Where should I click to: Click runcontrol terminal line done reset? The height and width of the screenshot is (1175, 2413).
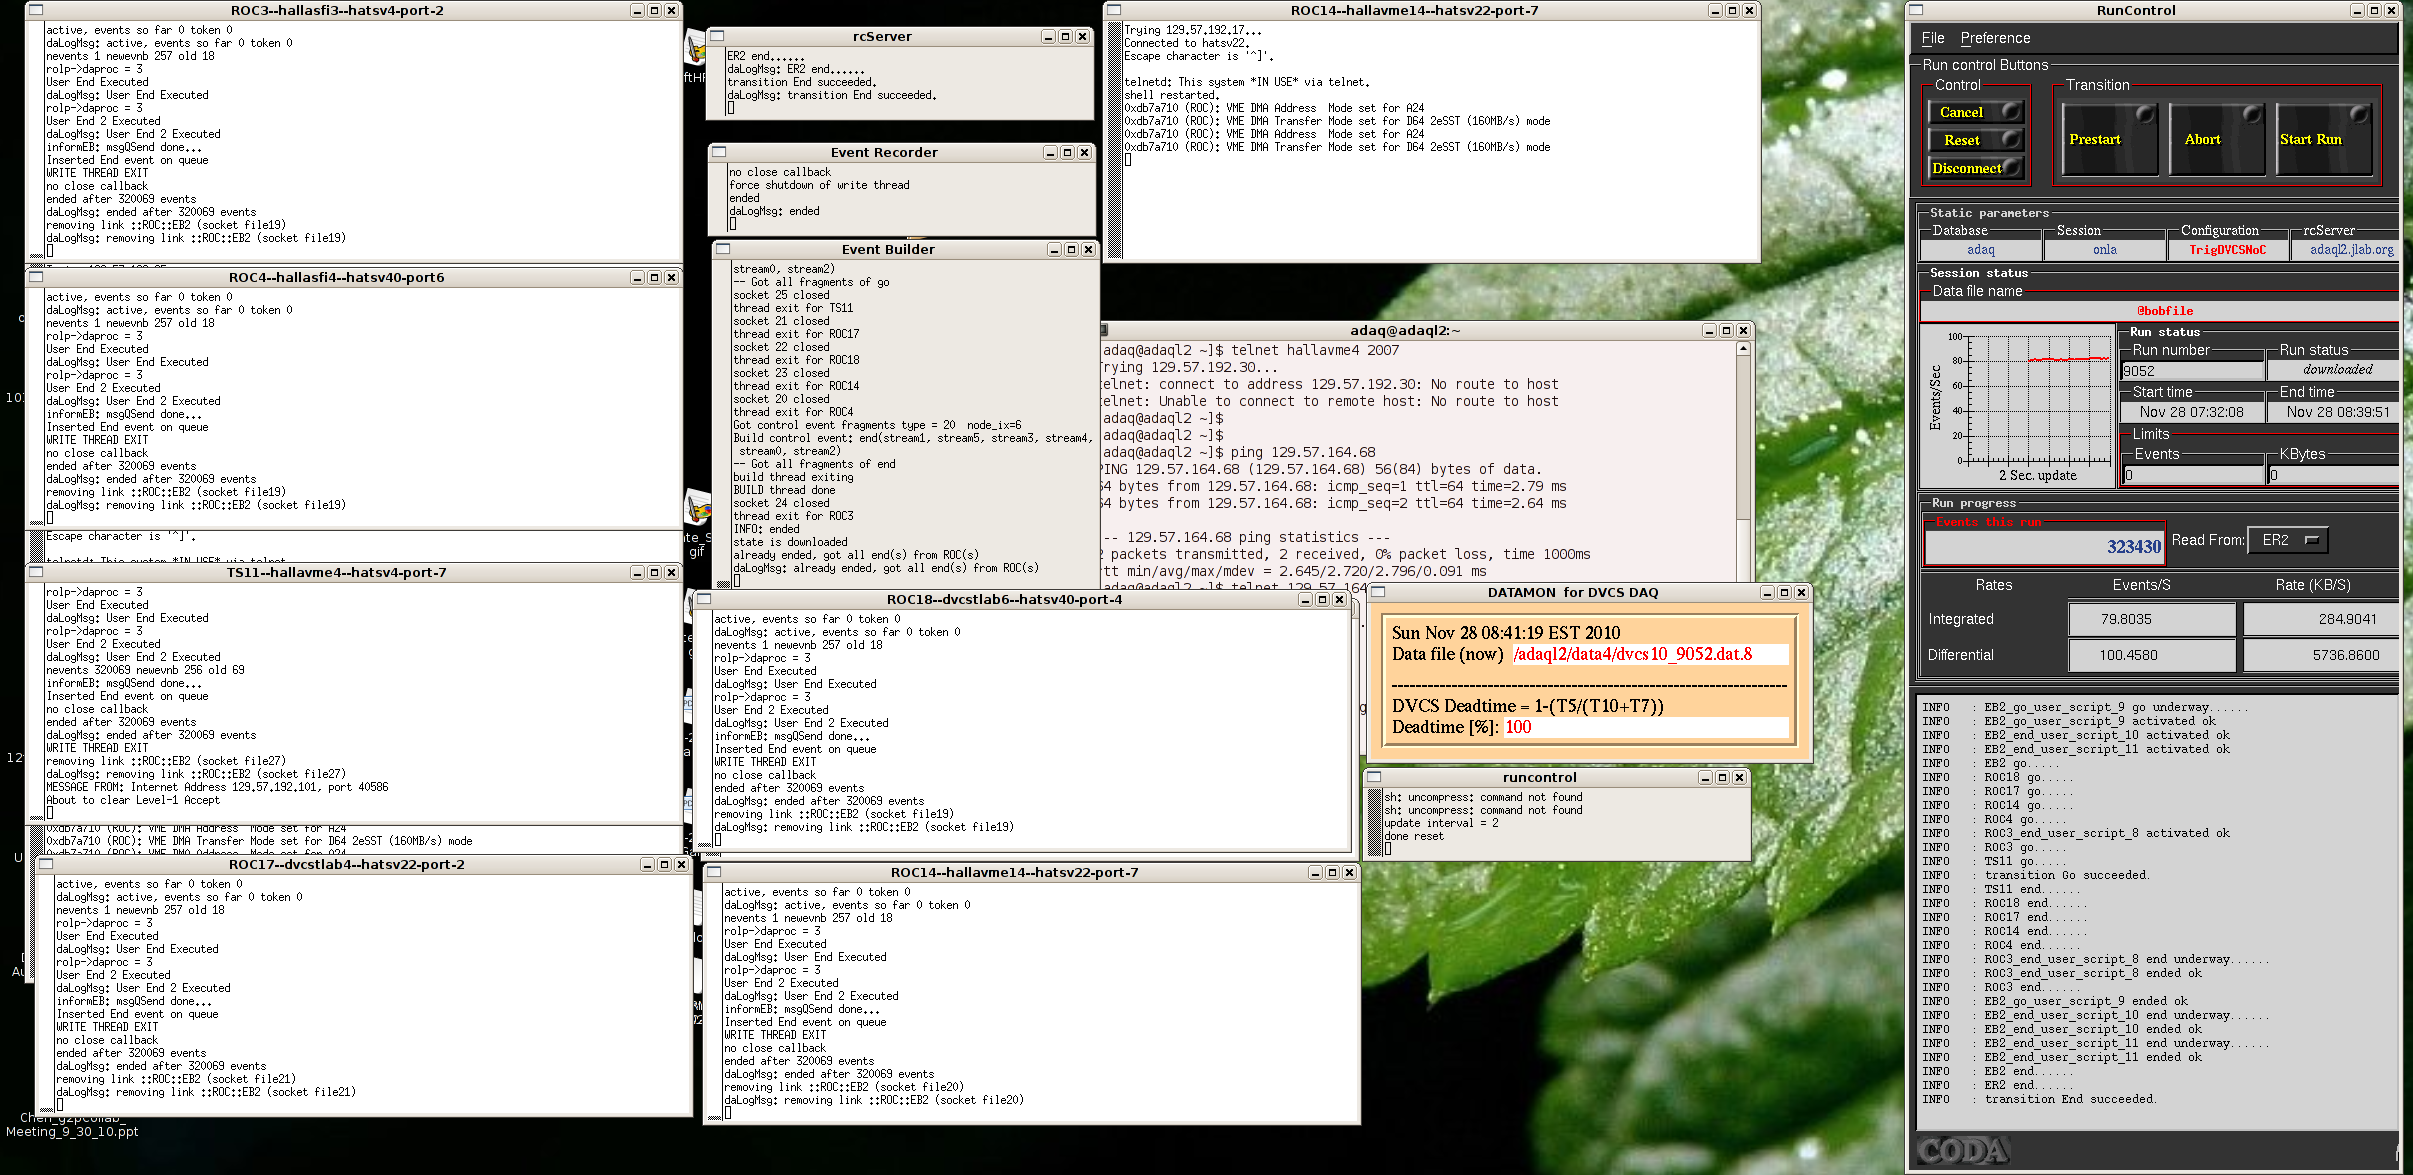(x=1414, y=836)
